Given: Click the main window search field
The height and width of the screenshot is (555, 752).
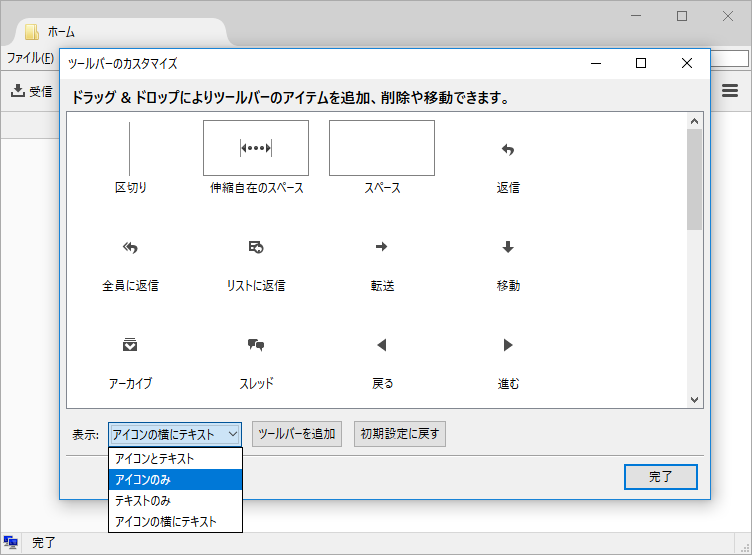Looking at the screenshot, I should pyautogui.click(x=729, y=59).
